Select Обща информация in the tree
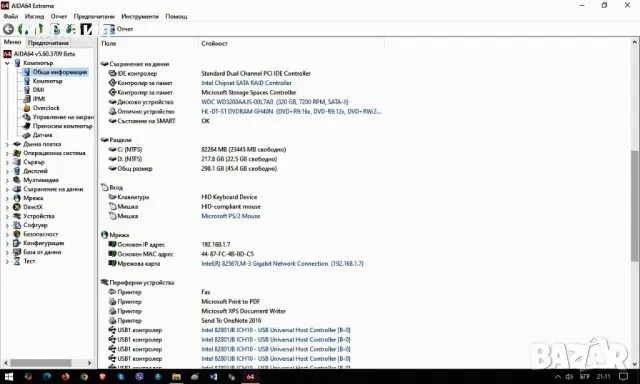Screen dimensions: 640x384 pos(60,72)
